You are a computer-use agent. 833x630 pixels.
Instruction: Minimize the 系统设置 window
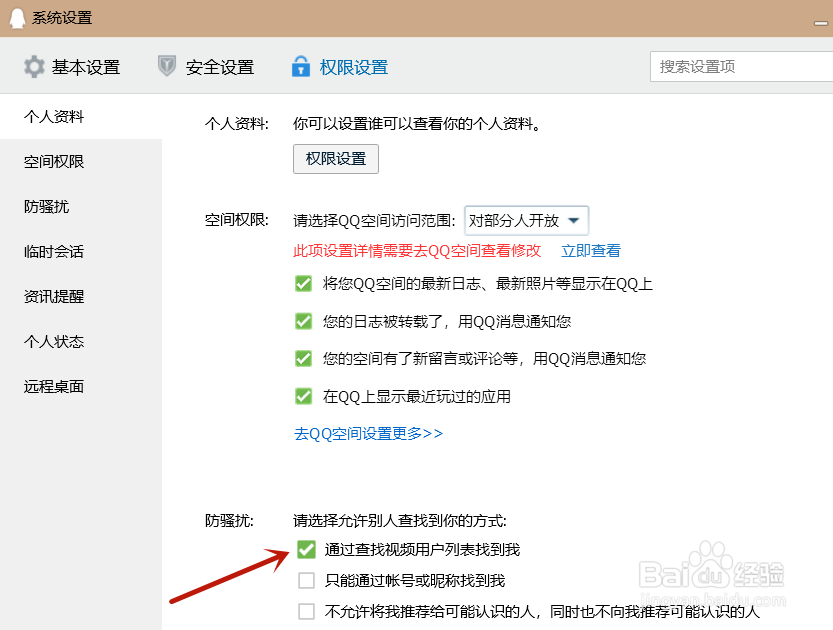point(821,23)
